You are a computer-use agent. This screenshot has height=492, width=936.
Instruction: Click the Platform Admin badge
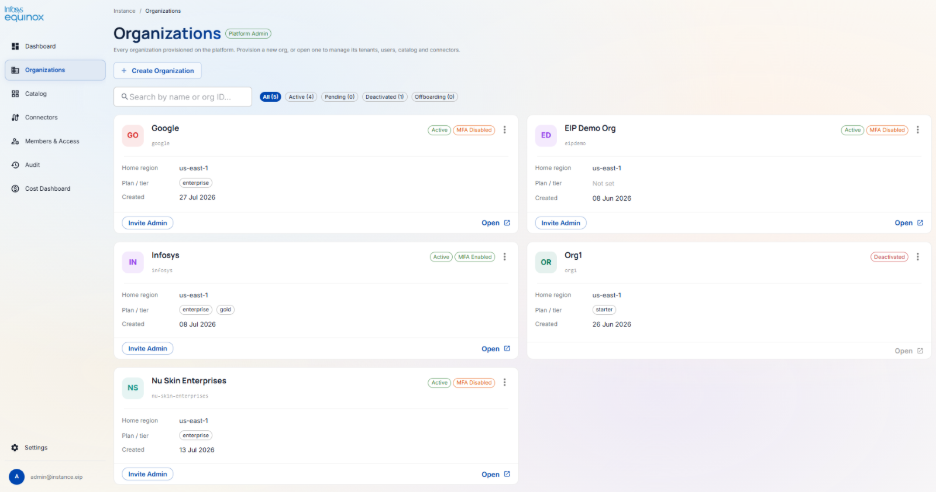tap(248, 34)
